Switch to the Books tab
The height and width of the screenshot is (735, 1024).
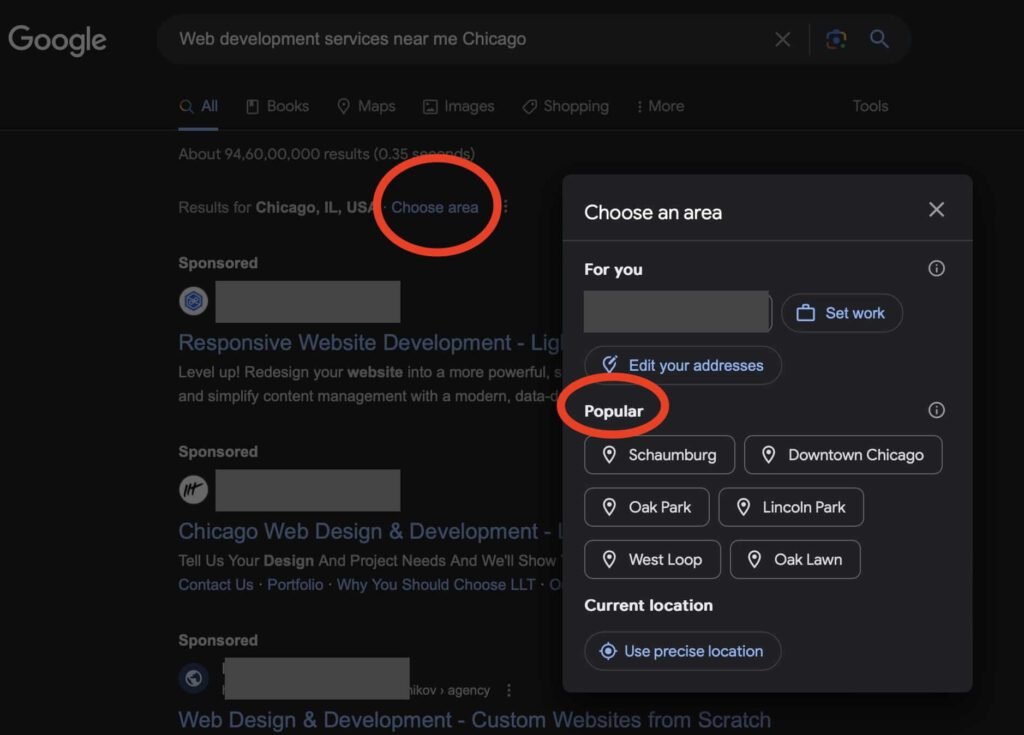(278, 106)
